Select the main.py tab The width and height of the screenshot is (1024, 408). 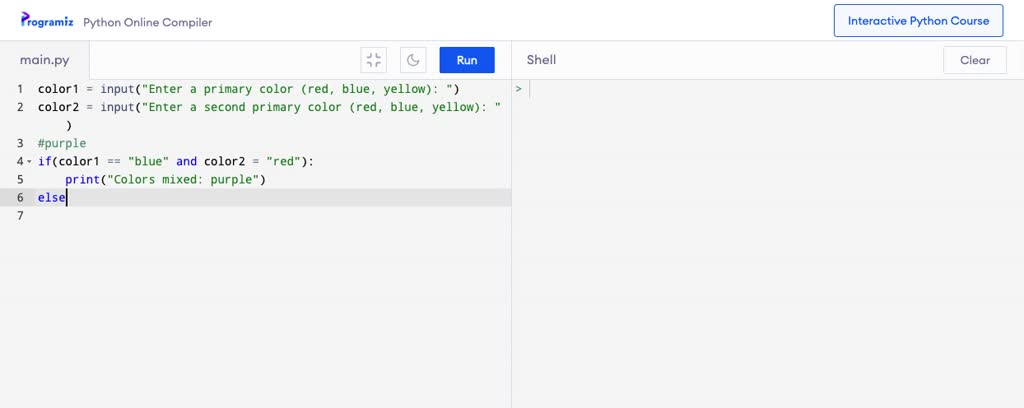(x=44, y=60)
